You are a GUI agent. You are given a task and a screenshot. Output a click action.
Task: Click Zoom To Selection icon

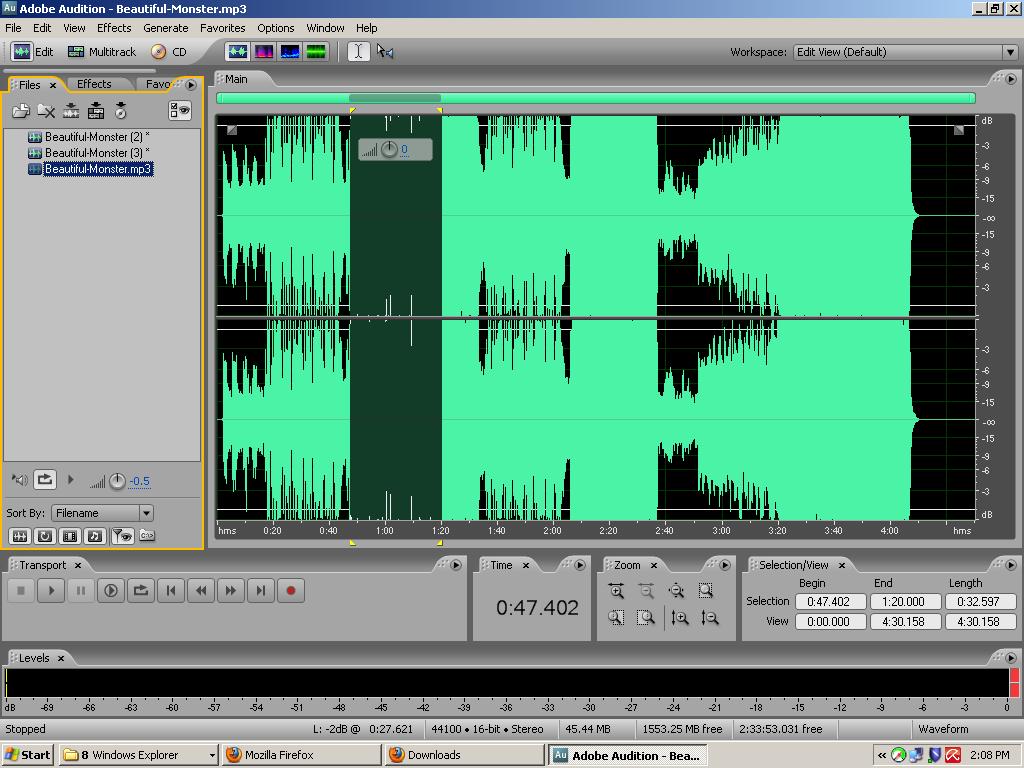706,591
